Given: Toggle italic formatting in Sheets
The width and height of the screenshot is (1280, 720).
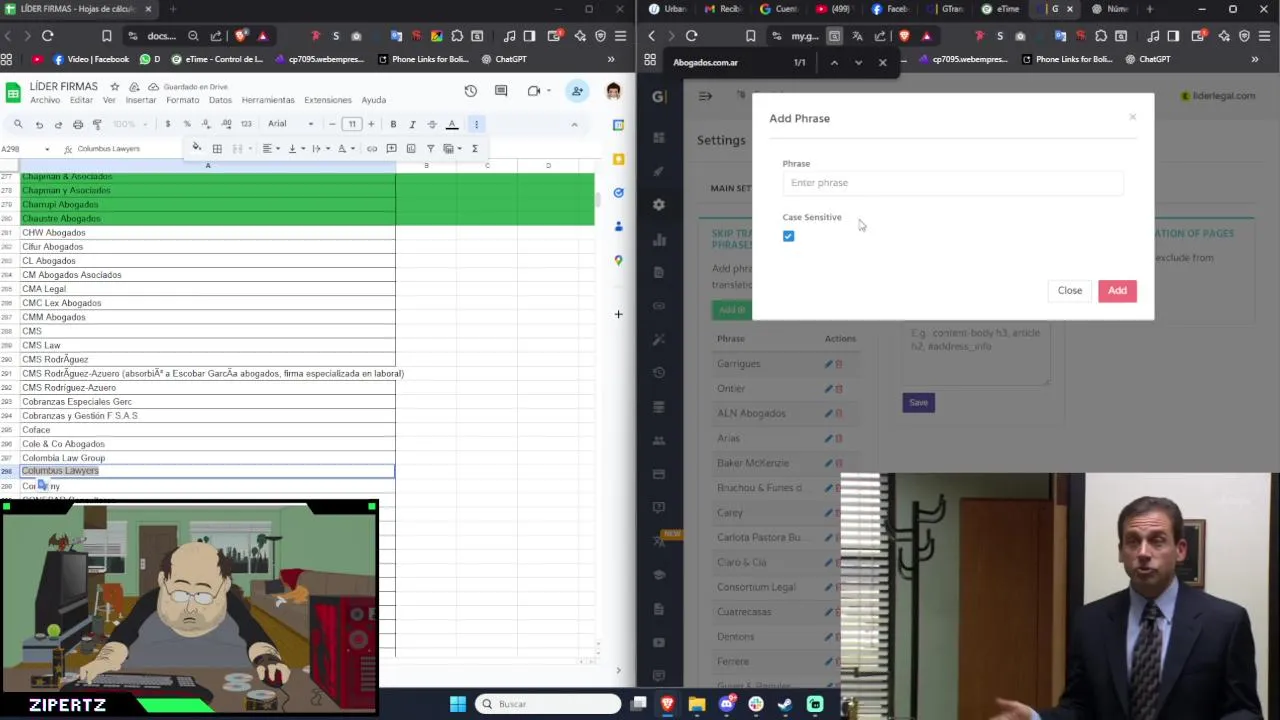Looking at the screenshot, I should (412, 124).
